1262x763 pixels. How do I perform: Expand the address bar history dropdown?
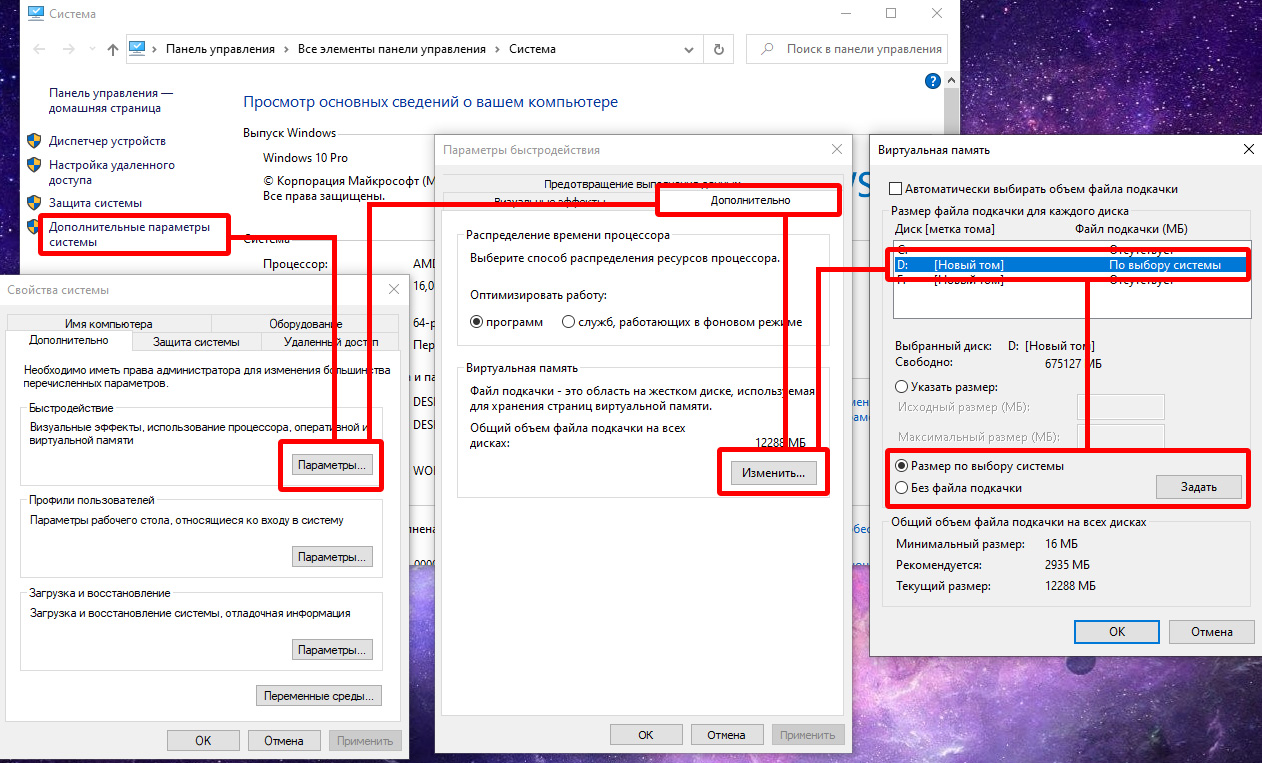click(x=688, y=49)
